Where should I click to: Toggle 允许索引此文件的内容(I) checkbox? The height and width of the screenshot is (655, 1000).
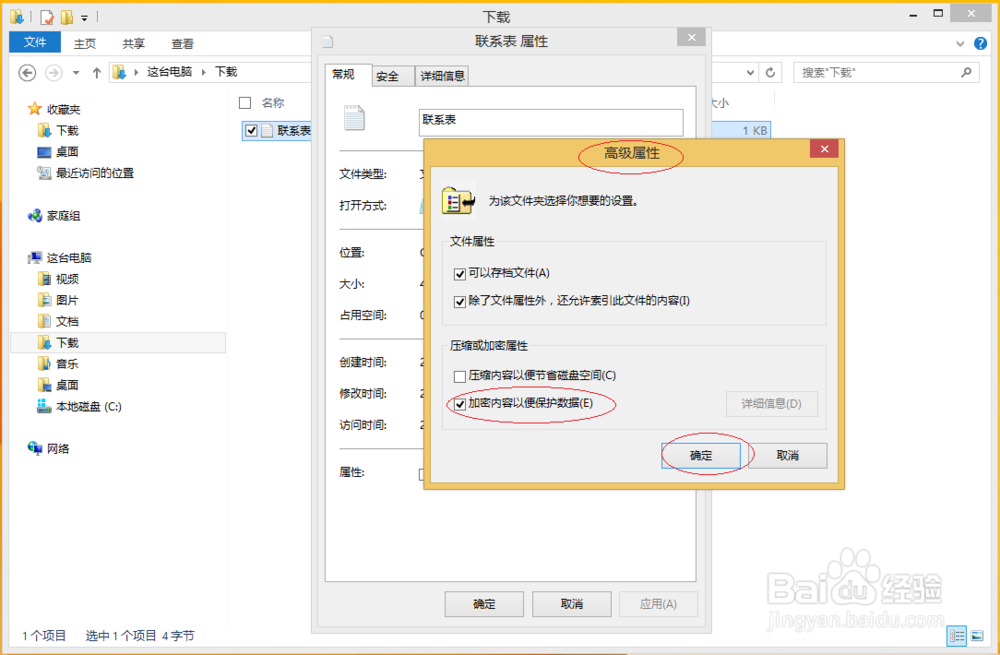click(460, 302)
